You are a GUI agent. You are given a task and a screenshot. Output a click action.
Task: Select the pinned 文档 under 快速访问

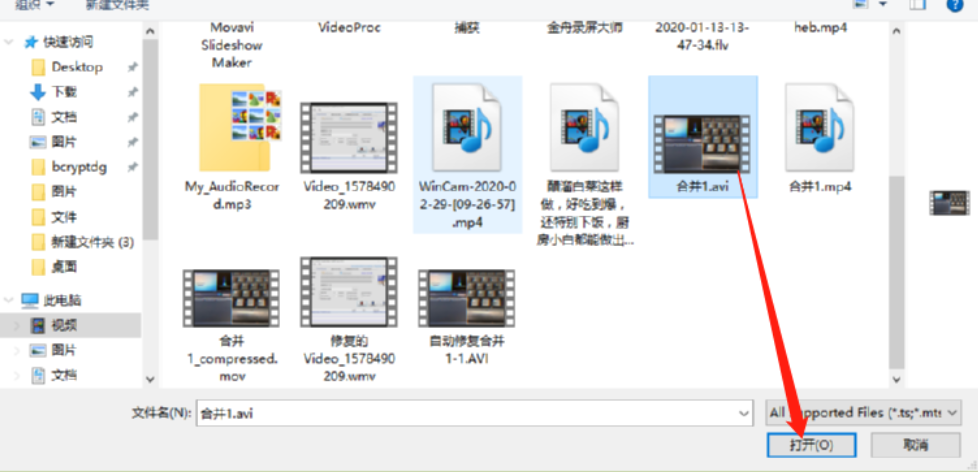pos(64,117)
